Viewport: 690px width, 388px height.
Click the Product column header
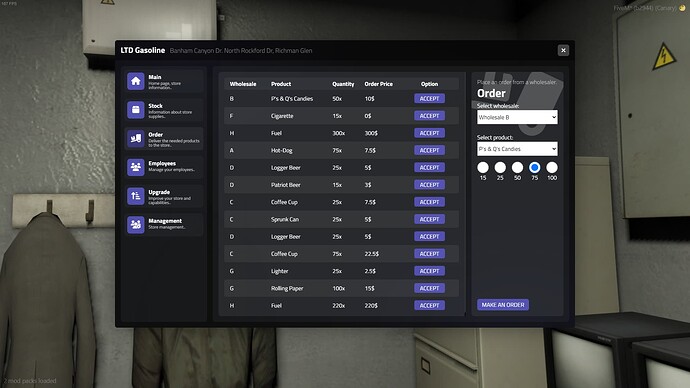[281, 84]
